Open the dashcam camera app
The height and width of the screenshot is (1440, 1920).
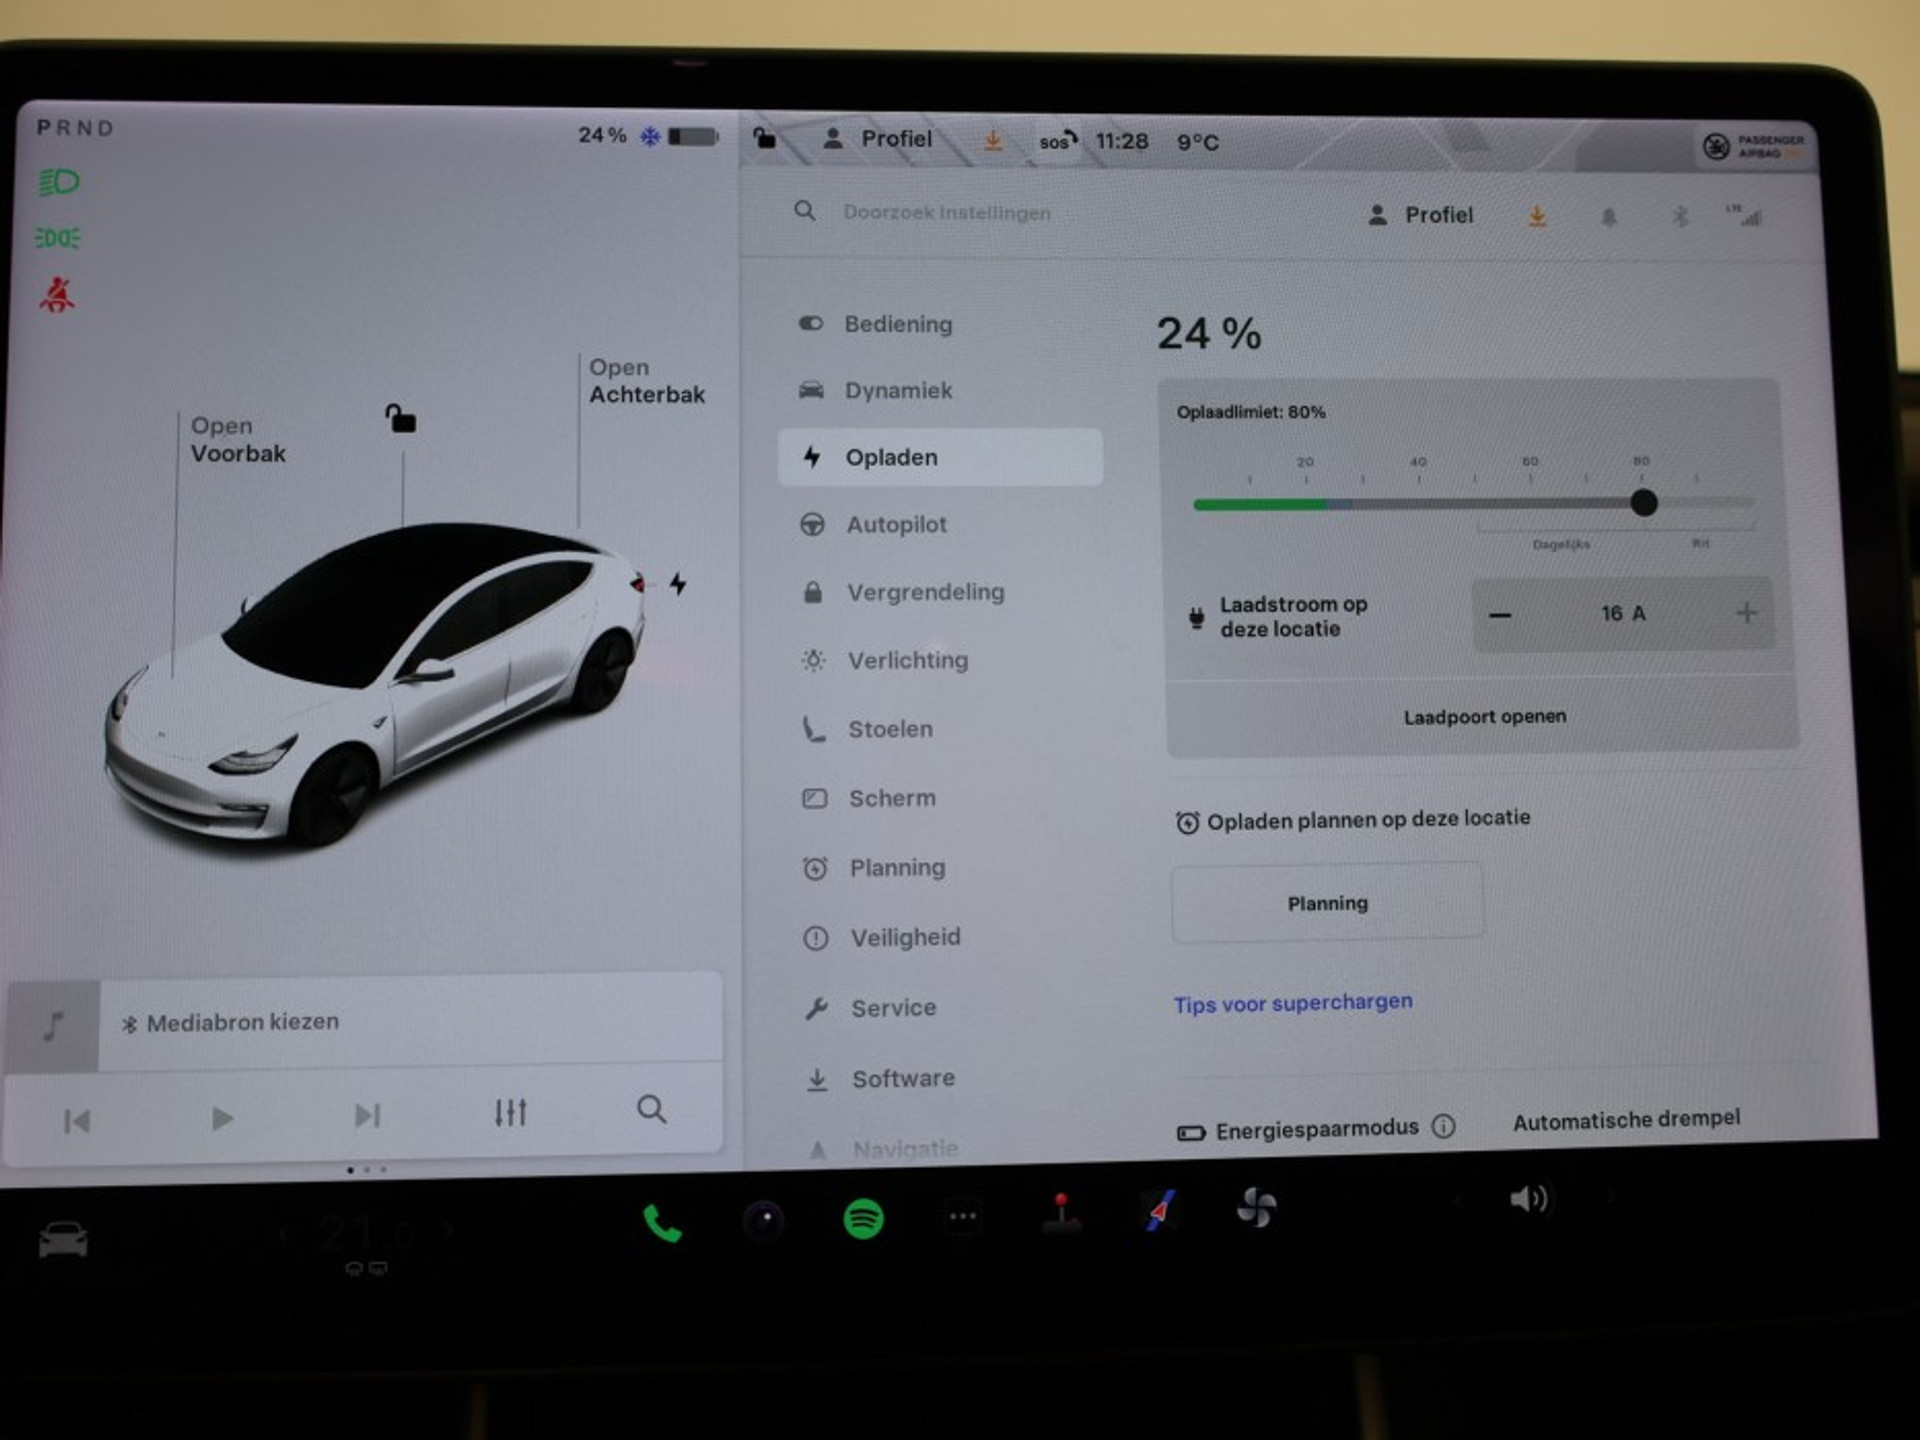[764, 1219]
